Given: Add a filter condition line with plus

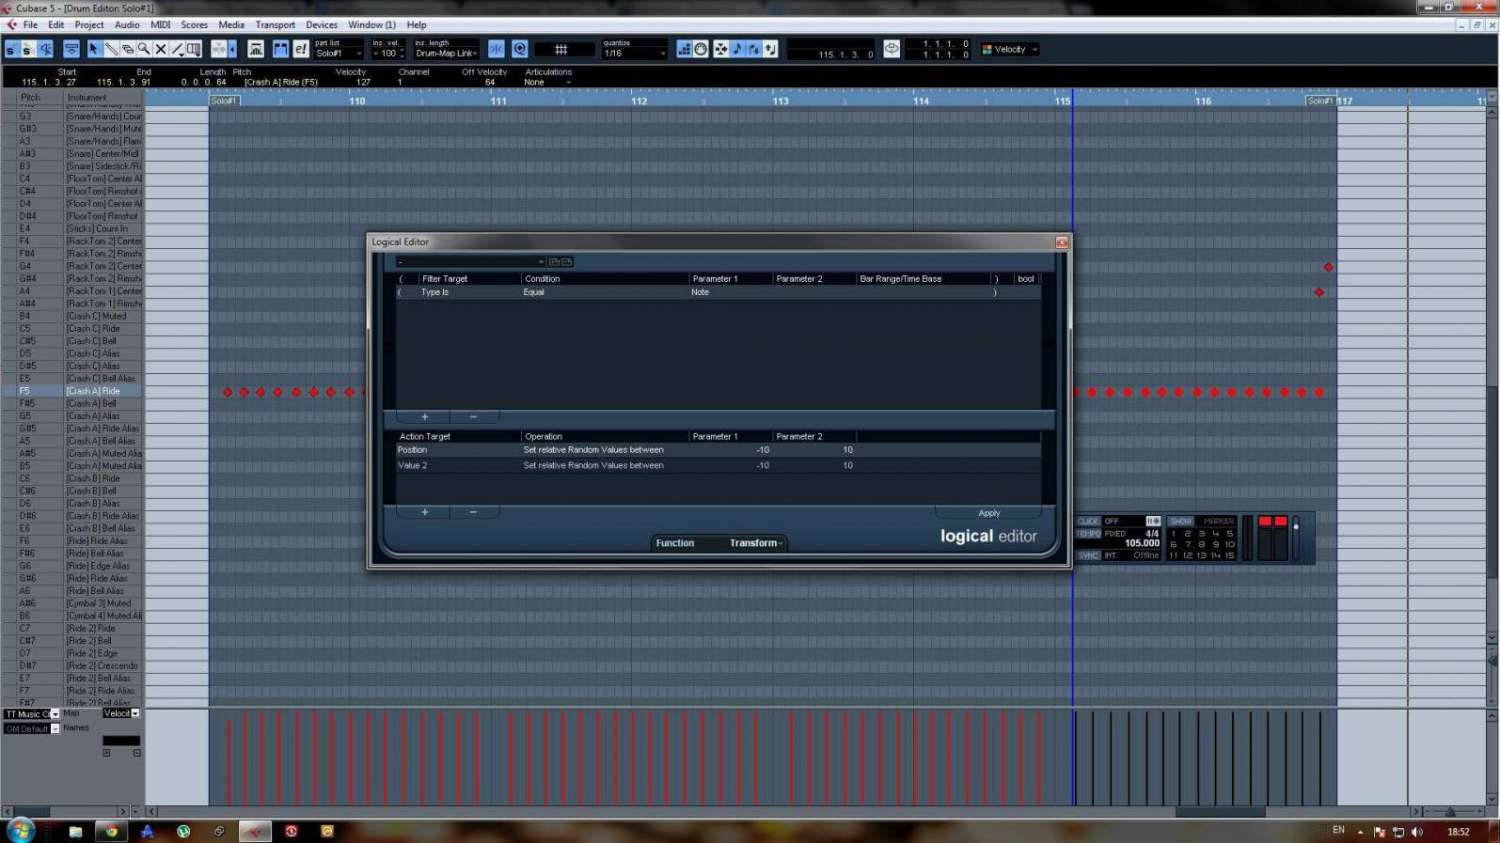Looking at the screenshot, I should pyautogui.click(x=424, y=417).
